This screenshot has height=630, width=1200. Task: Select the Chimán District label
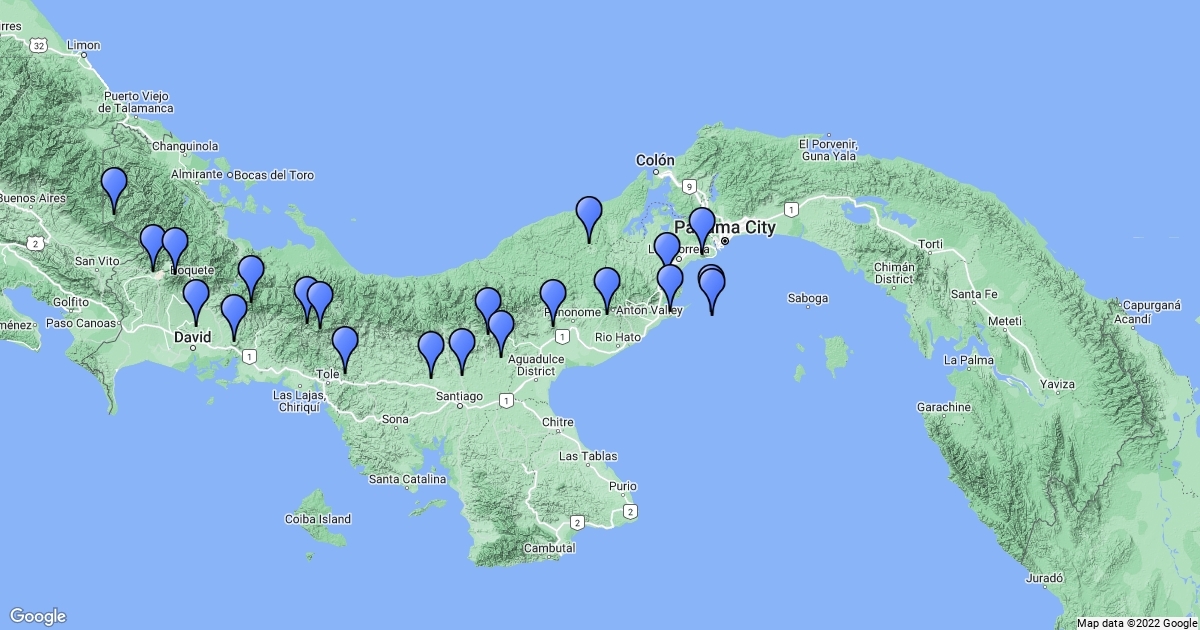[893, 273]
